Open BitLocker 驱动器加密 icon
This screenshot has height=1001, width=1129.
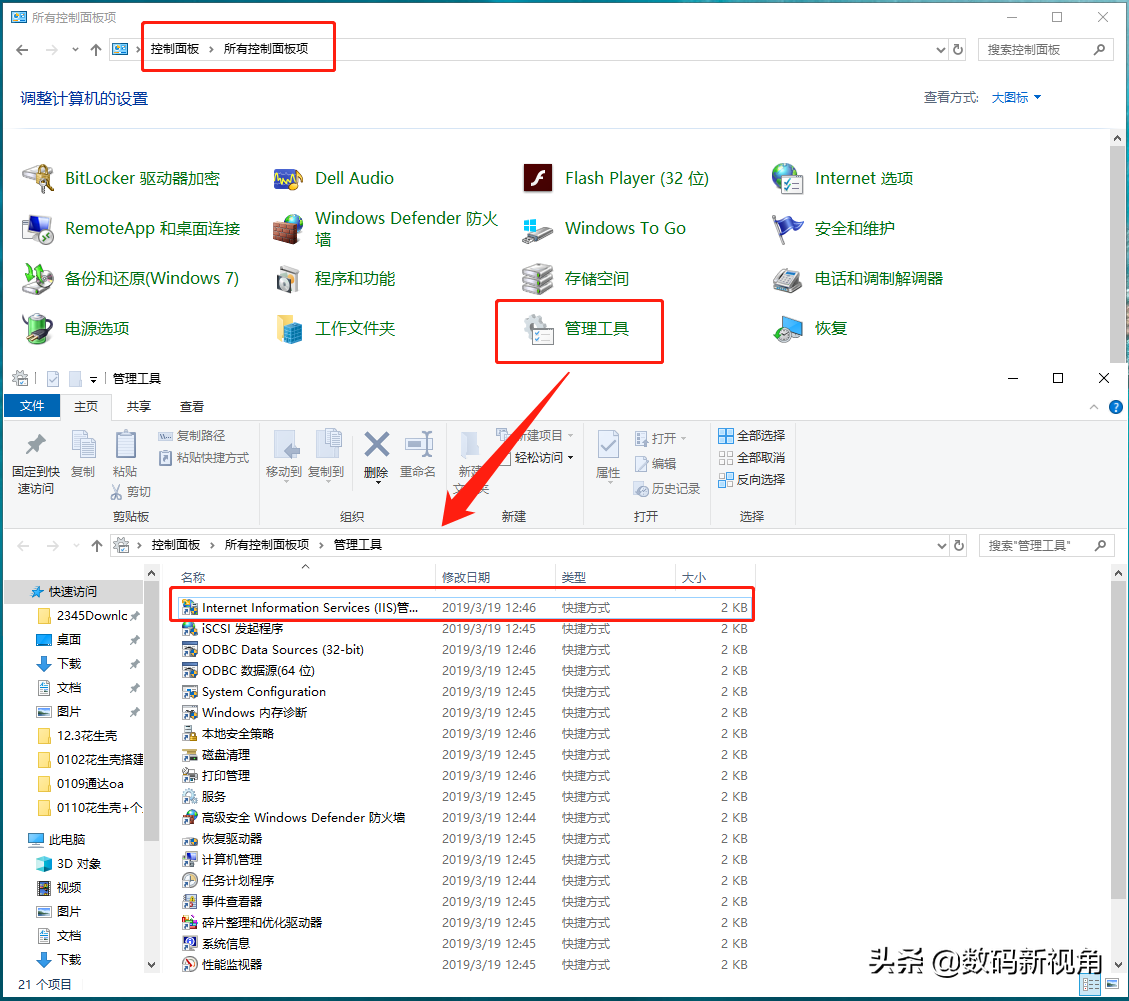(x=38, y=178)
